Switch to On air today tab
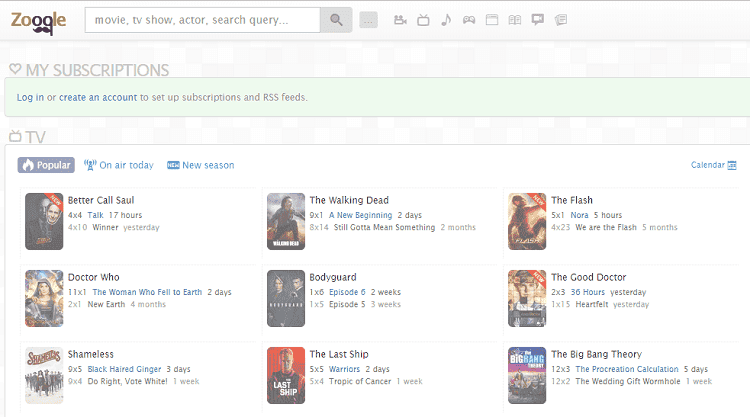This screenshot has width=750, height=417. 119,165
